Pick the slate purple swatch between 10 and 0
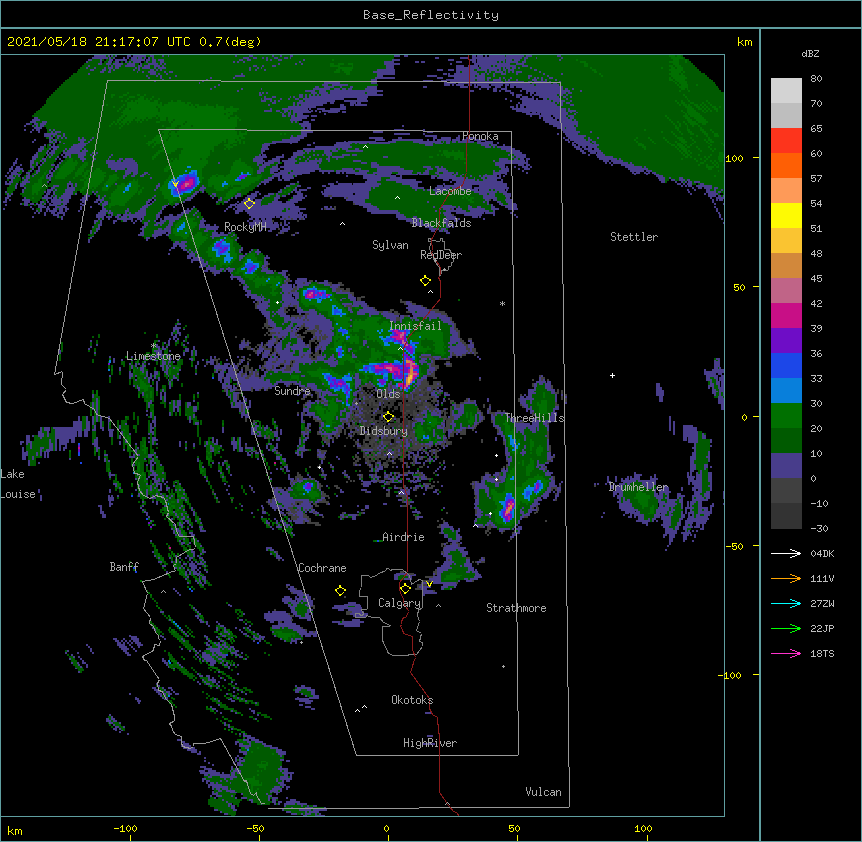Image resolution: width=862 pixels, height=842 pixels. coord(786,466)
